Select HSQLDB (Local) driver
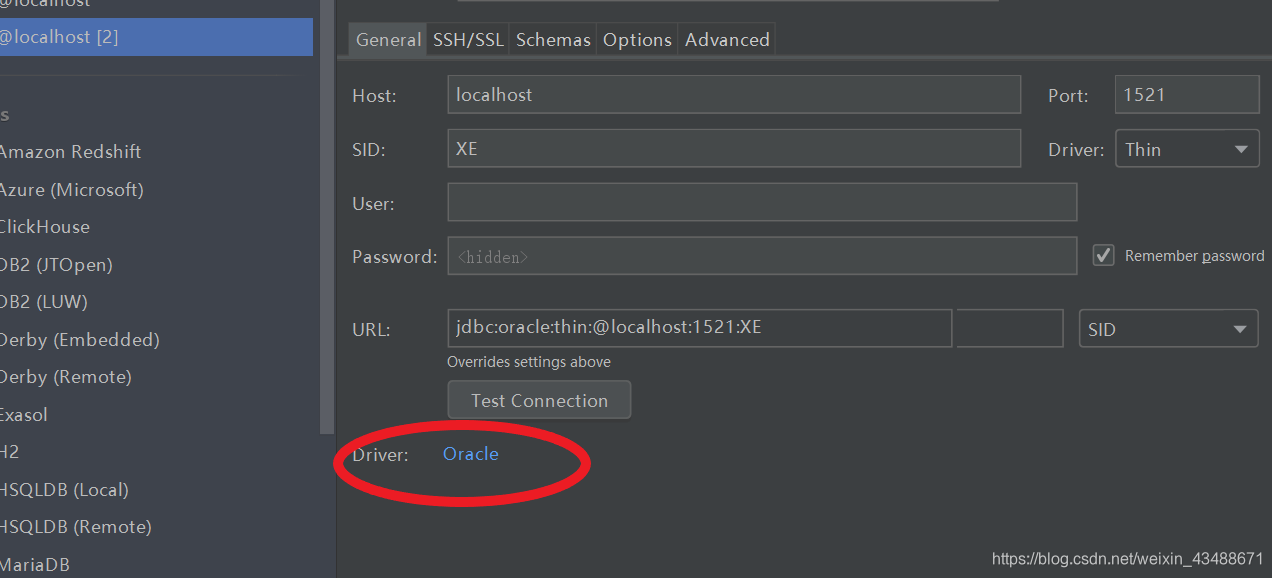The height and width of the screenshot is (578, 1272). tap(65, 490)
